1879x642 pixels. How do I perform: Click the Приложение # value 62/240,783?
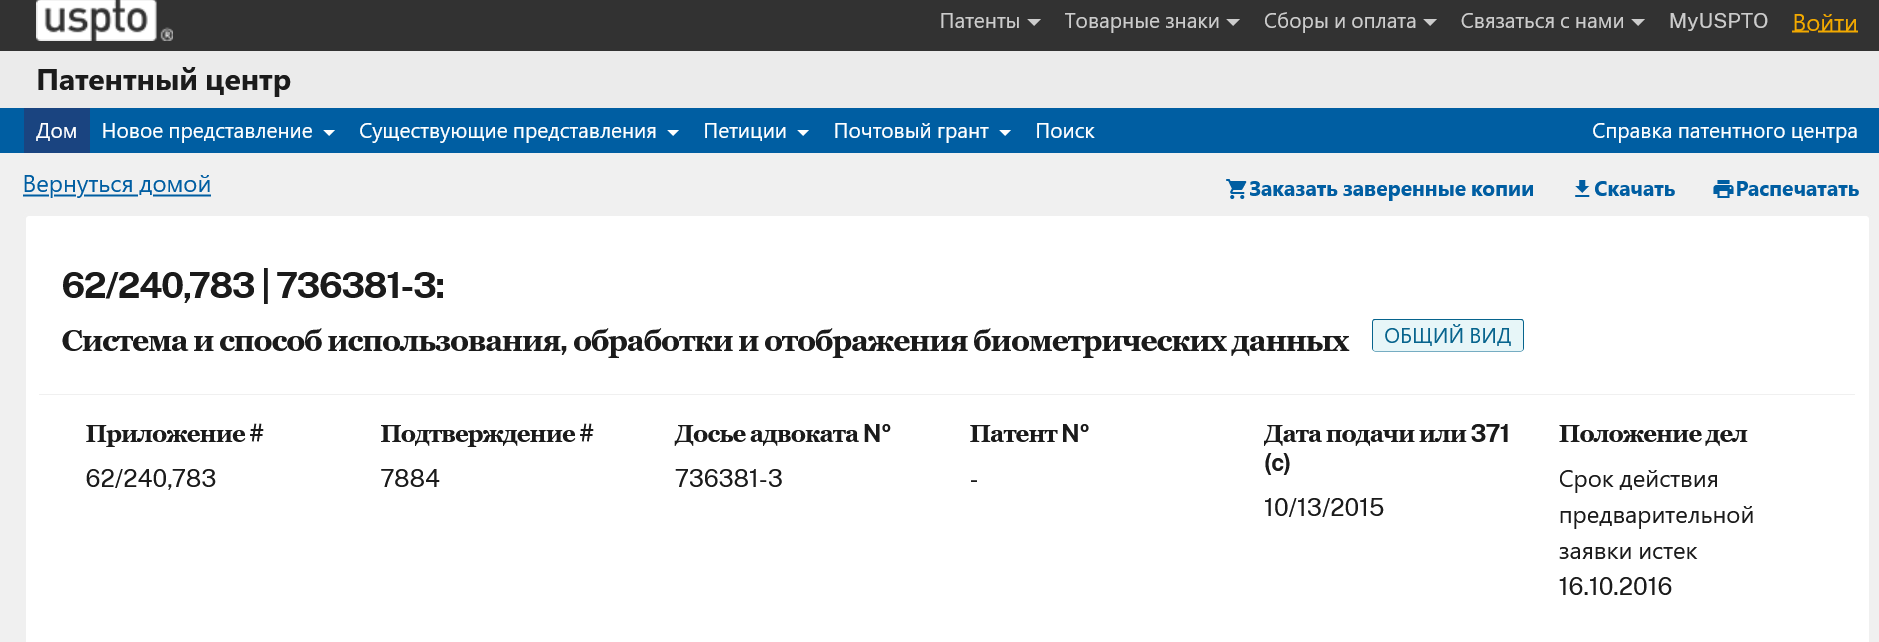151,478
